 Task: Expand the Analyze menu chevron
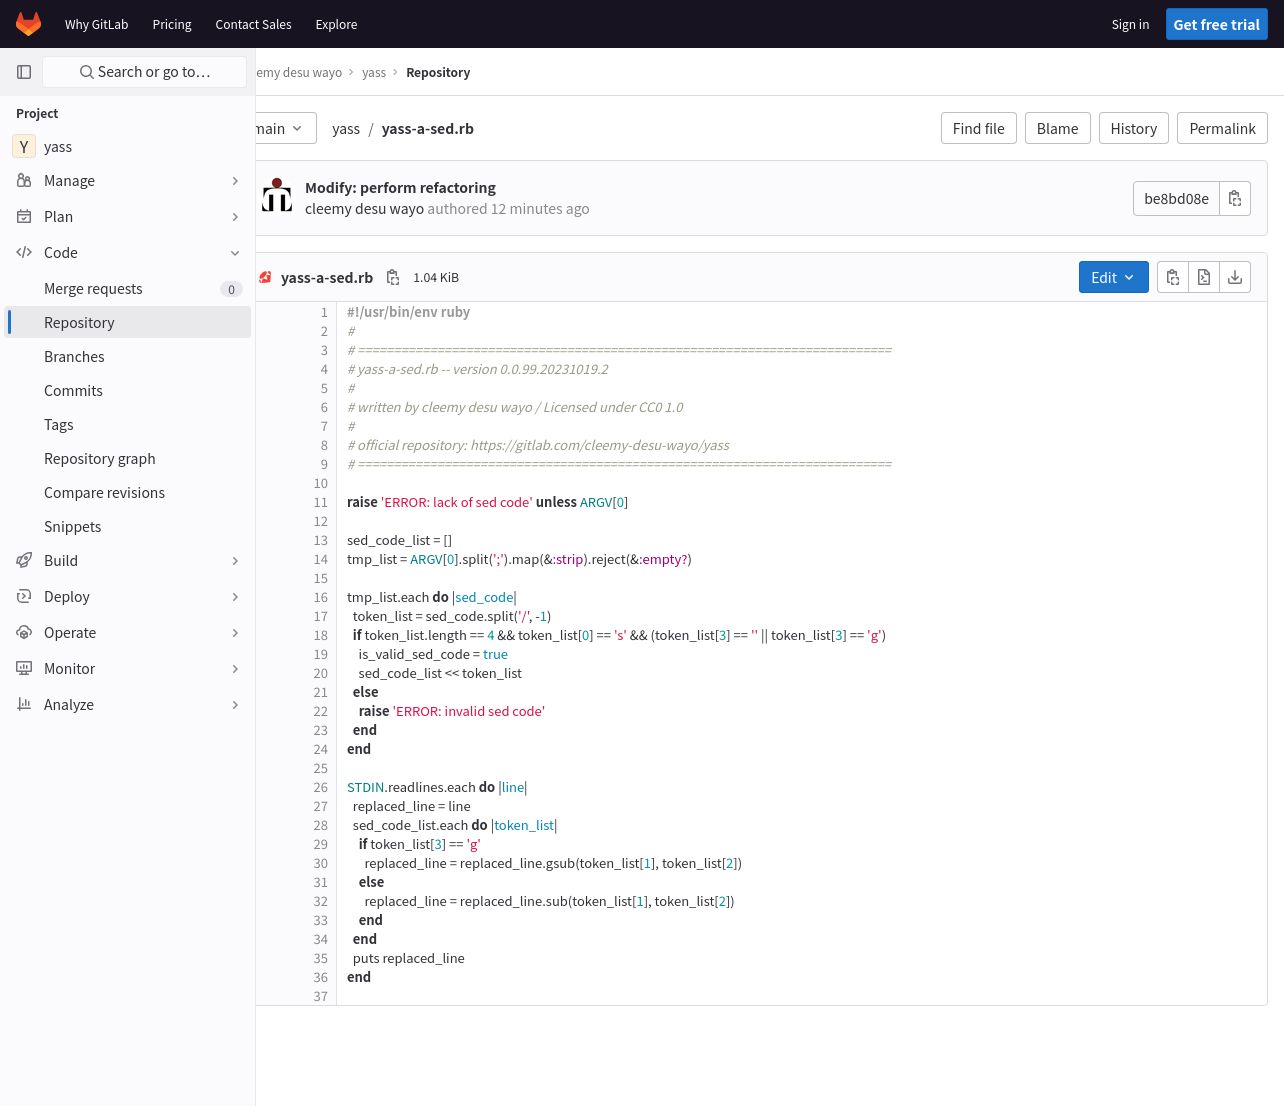coord(235,705)
